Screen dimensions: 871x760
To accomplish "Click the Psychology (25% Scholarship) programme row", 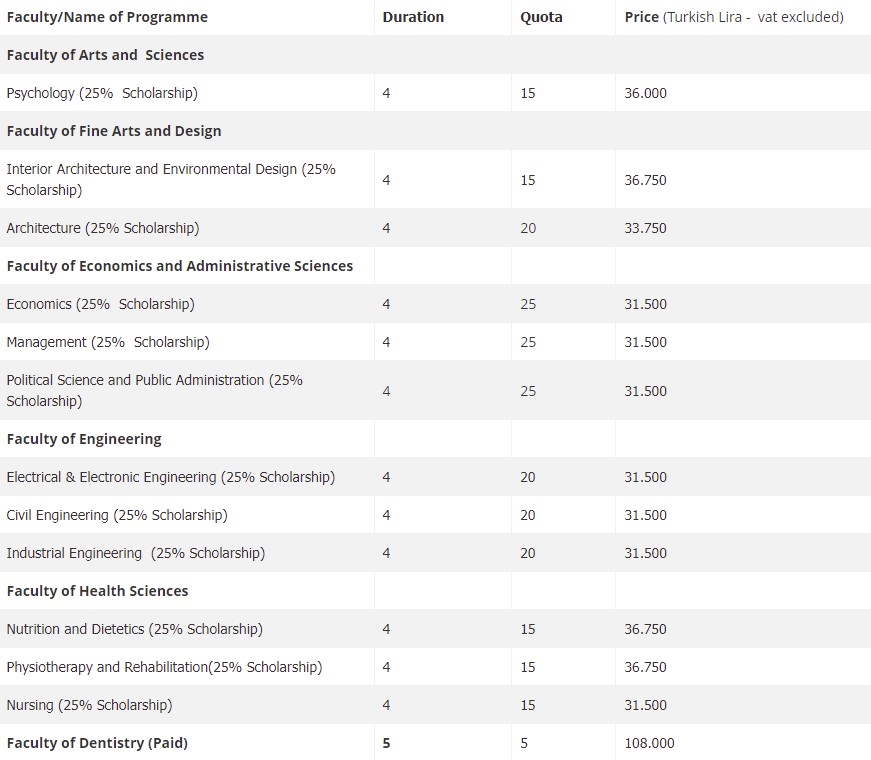I will pos(102,93).
